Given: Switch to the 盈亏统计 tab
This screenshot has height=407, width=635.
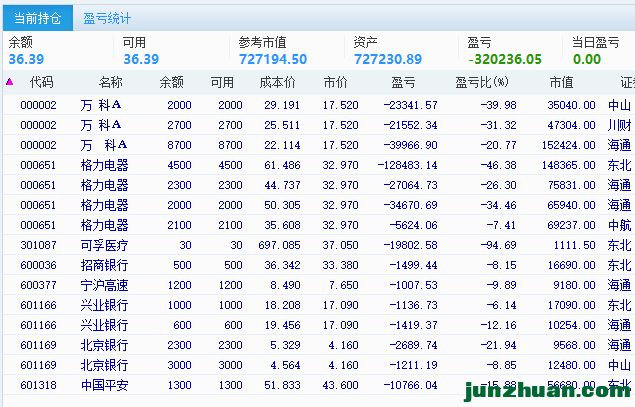Looking at the screenshot, I should coord(106,18).
